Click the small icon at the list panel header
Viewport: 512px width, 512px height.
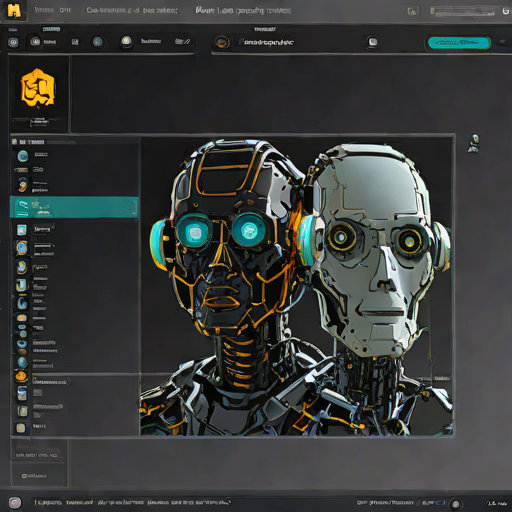pos(14,142)
